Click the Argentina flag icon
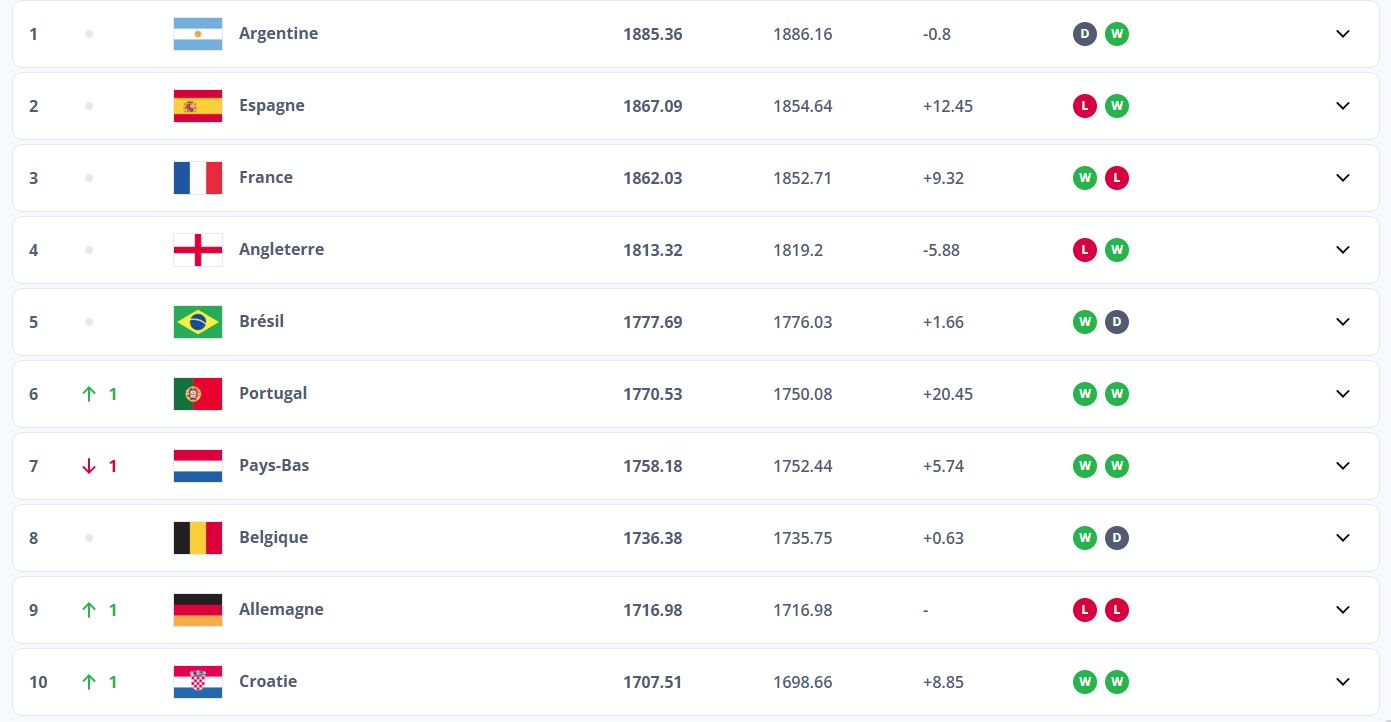Screen dimensions: 1391x722 click(198, 34)
